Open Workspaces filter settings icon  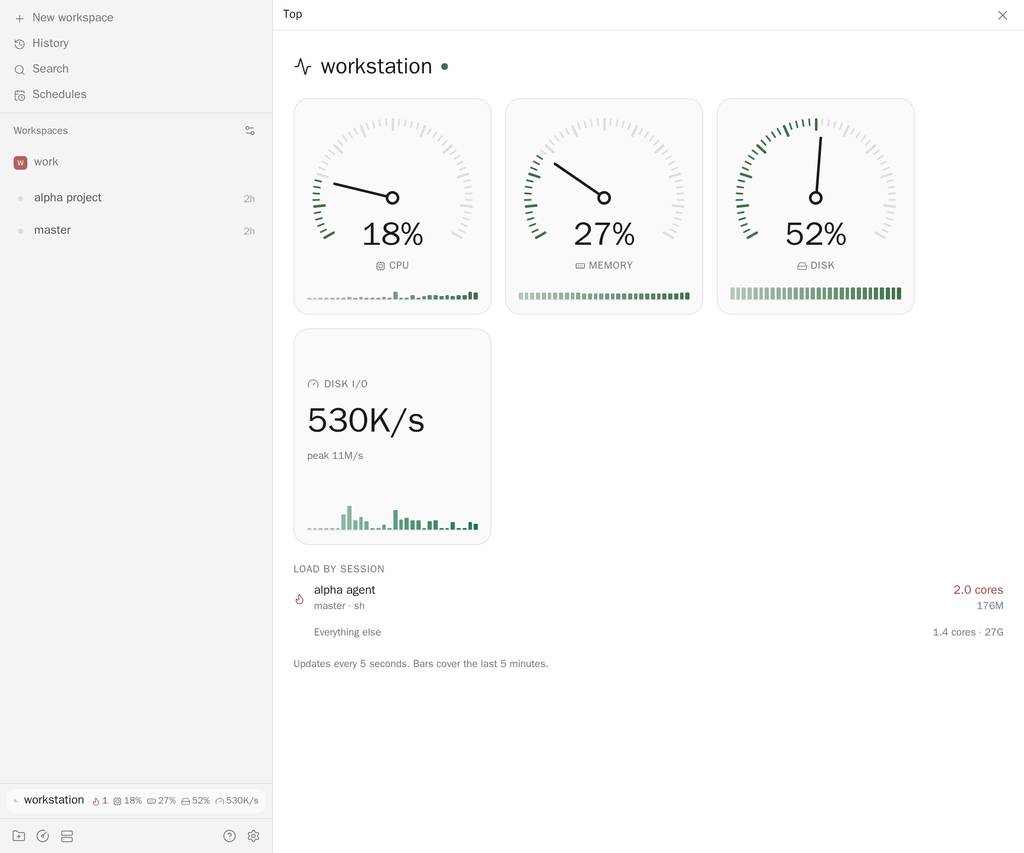coord(249,131)
